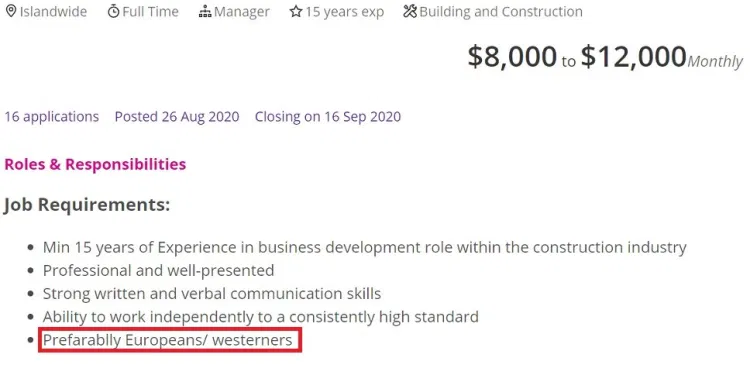Click the Professional and well-presented bullet
Image resolution: width=750 pixels, height=375 pixels.
[x=158, y=270]
